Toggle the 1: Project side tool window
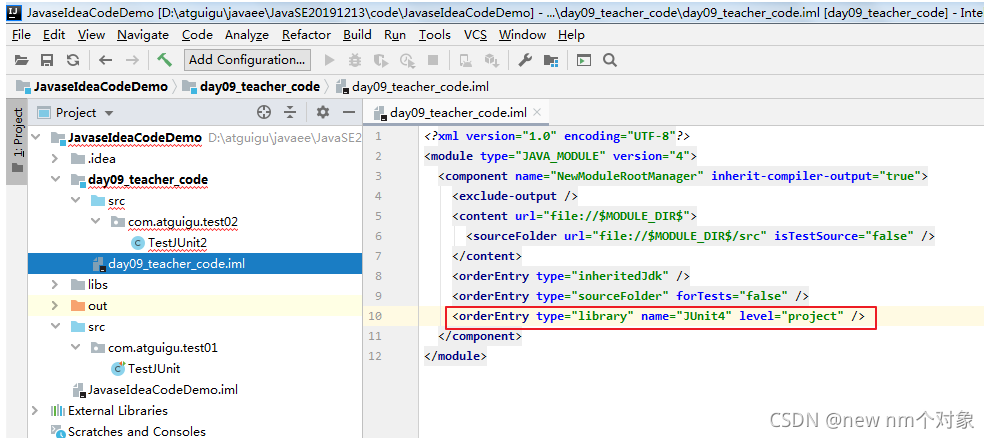The image size is (990, 438). pyautogui.click(x=17, y=141)
